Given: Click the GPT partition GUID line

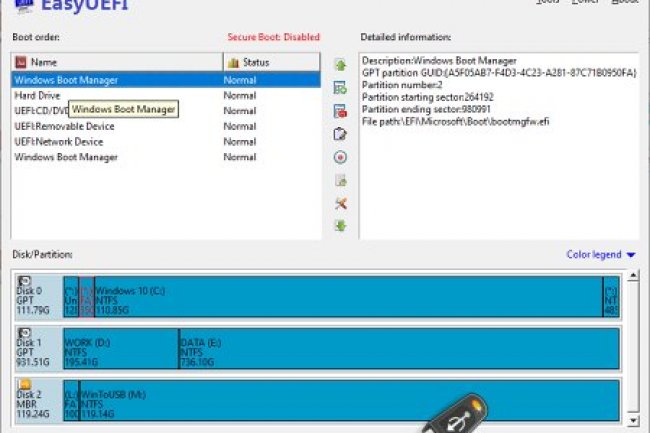Looking at the screenshot, I should click(x=499, y=73).
